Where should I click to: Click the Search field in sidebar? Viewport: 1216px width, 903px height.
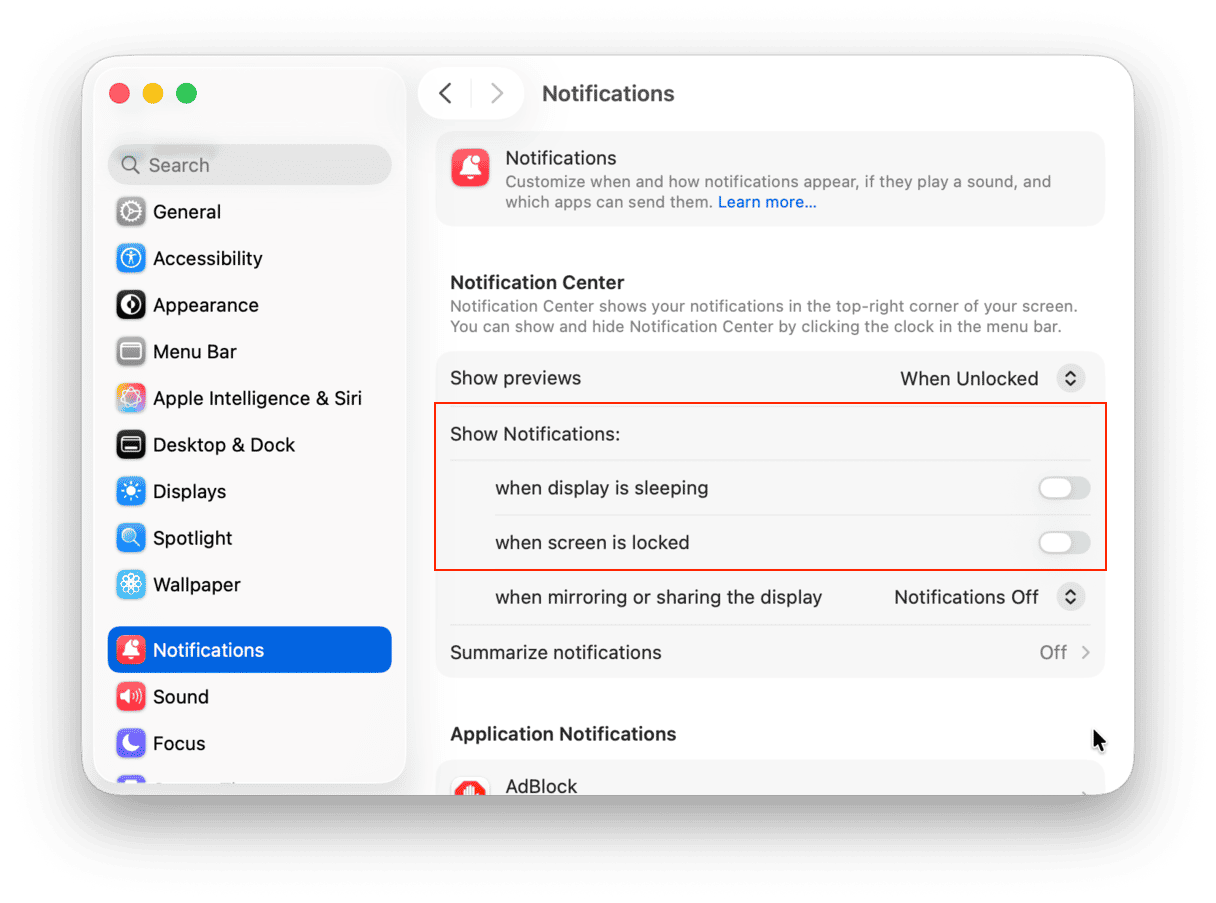[x=250, y=165]
